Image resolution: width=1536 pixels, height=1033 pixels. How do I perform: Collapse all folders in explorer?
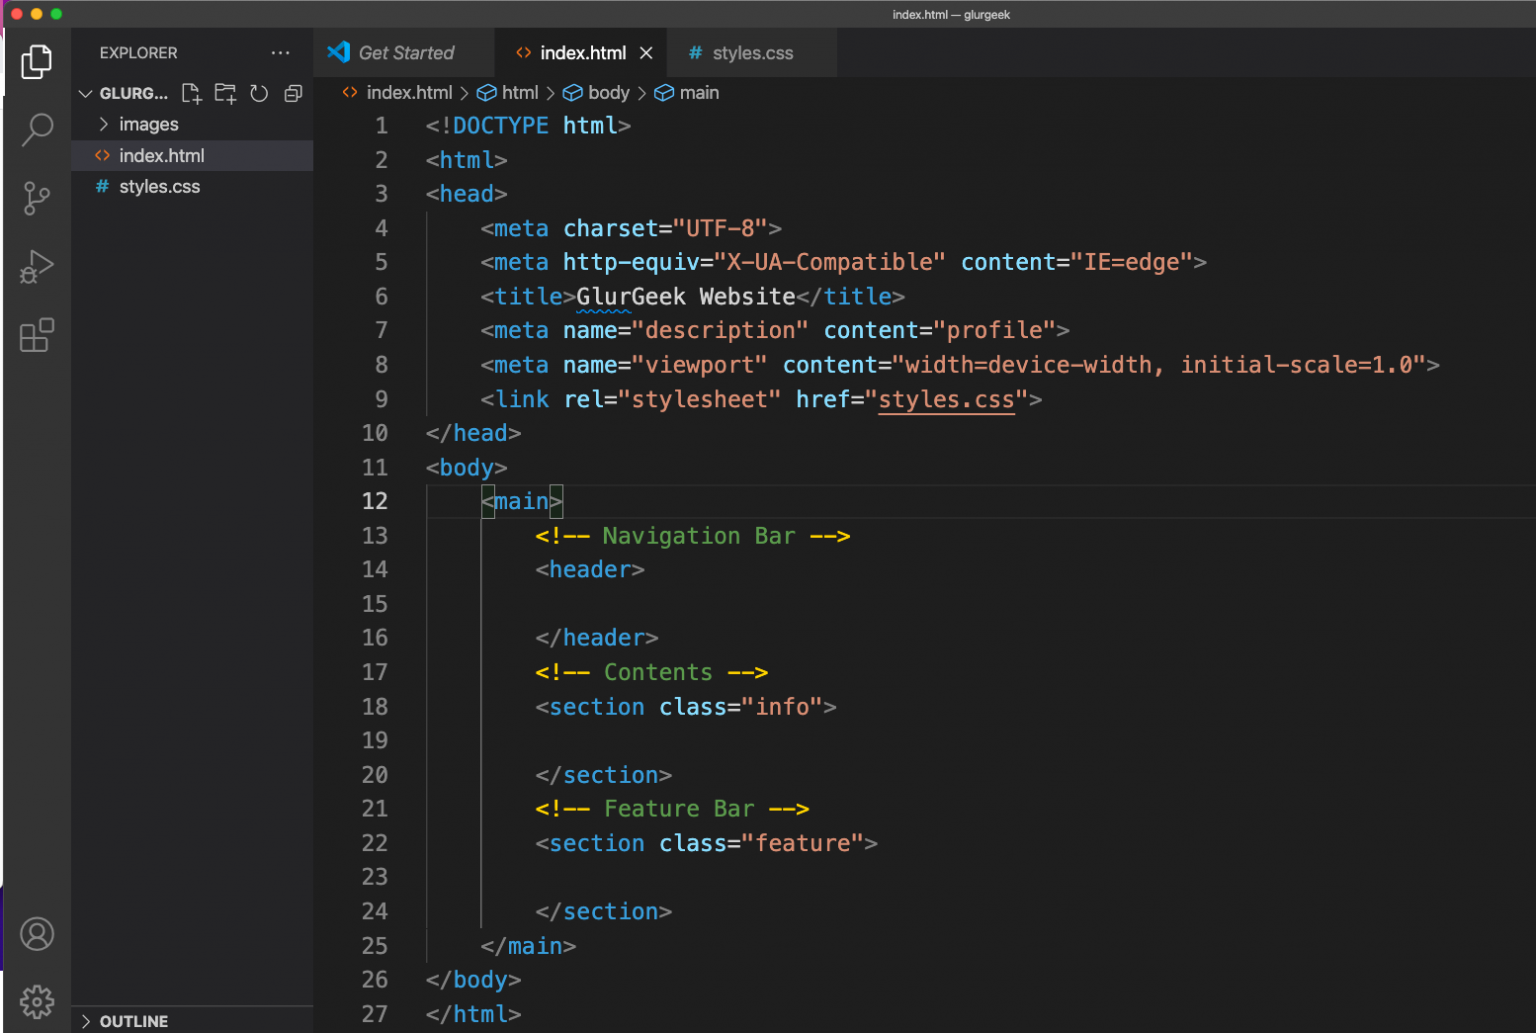293,94
